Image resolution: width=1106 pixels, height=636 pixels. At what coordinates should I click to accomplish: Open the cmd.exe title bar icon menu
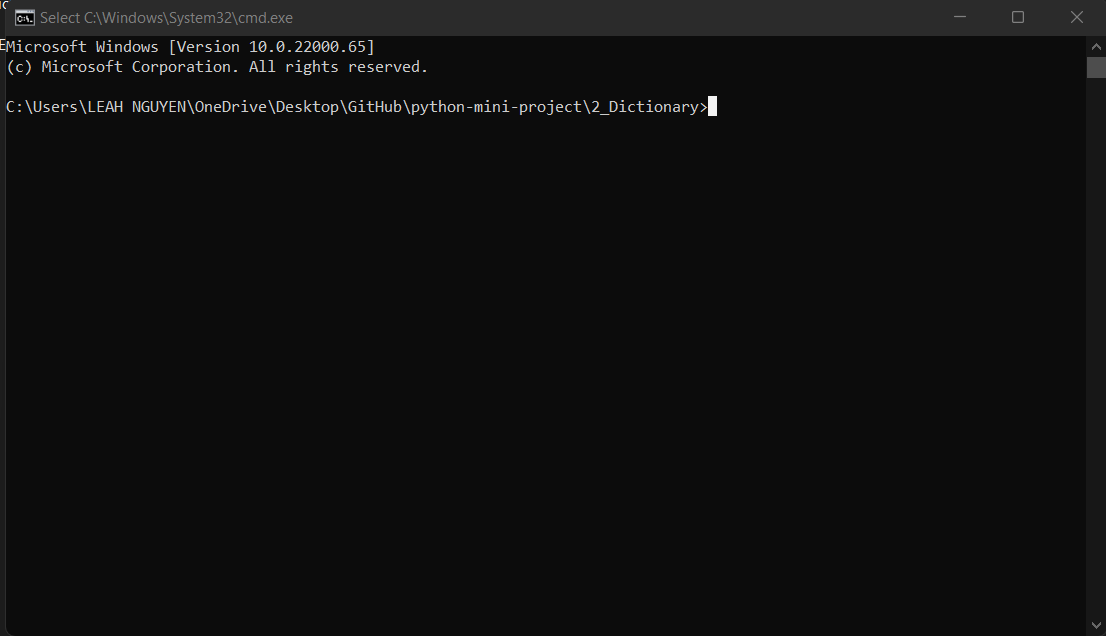25,17
